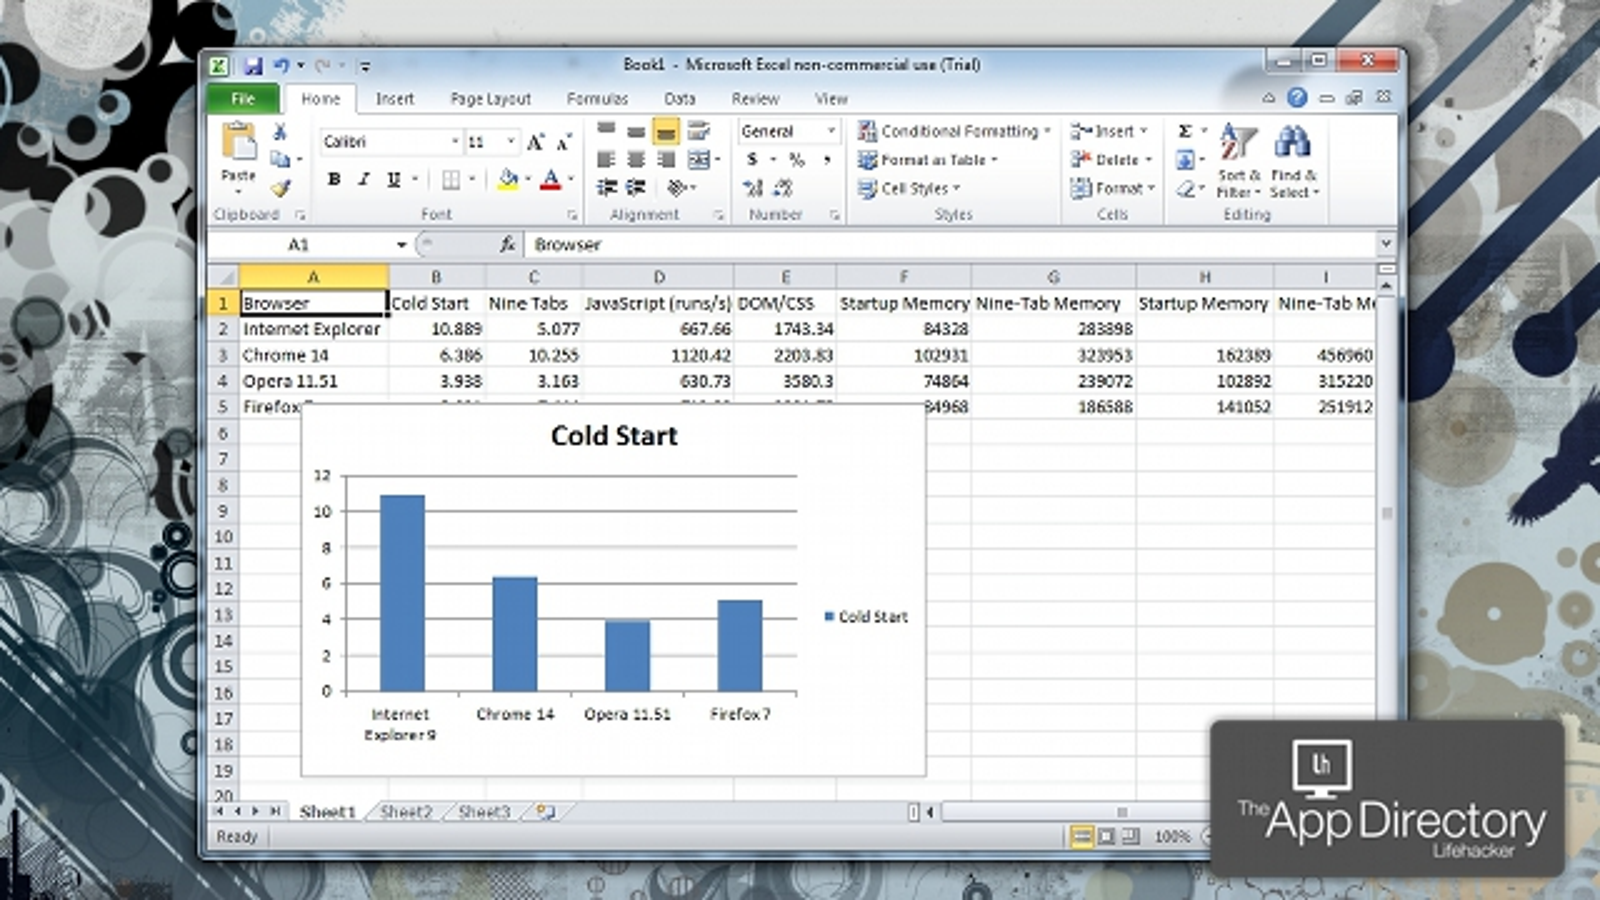Open Cell Styles dropdown

(x=909, y=188)
